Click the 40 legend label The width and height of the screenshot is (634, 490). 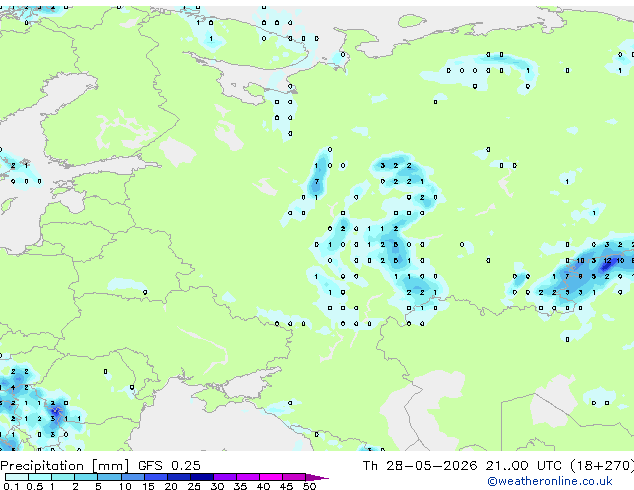coord(263,486)
